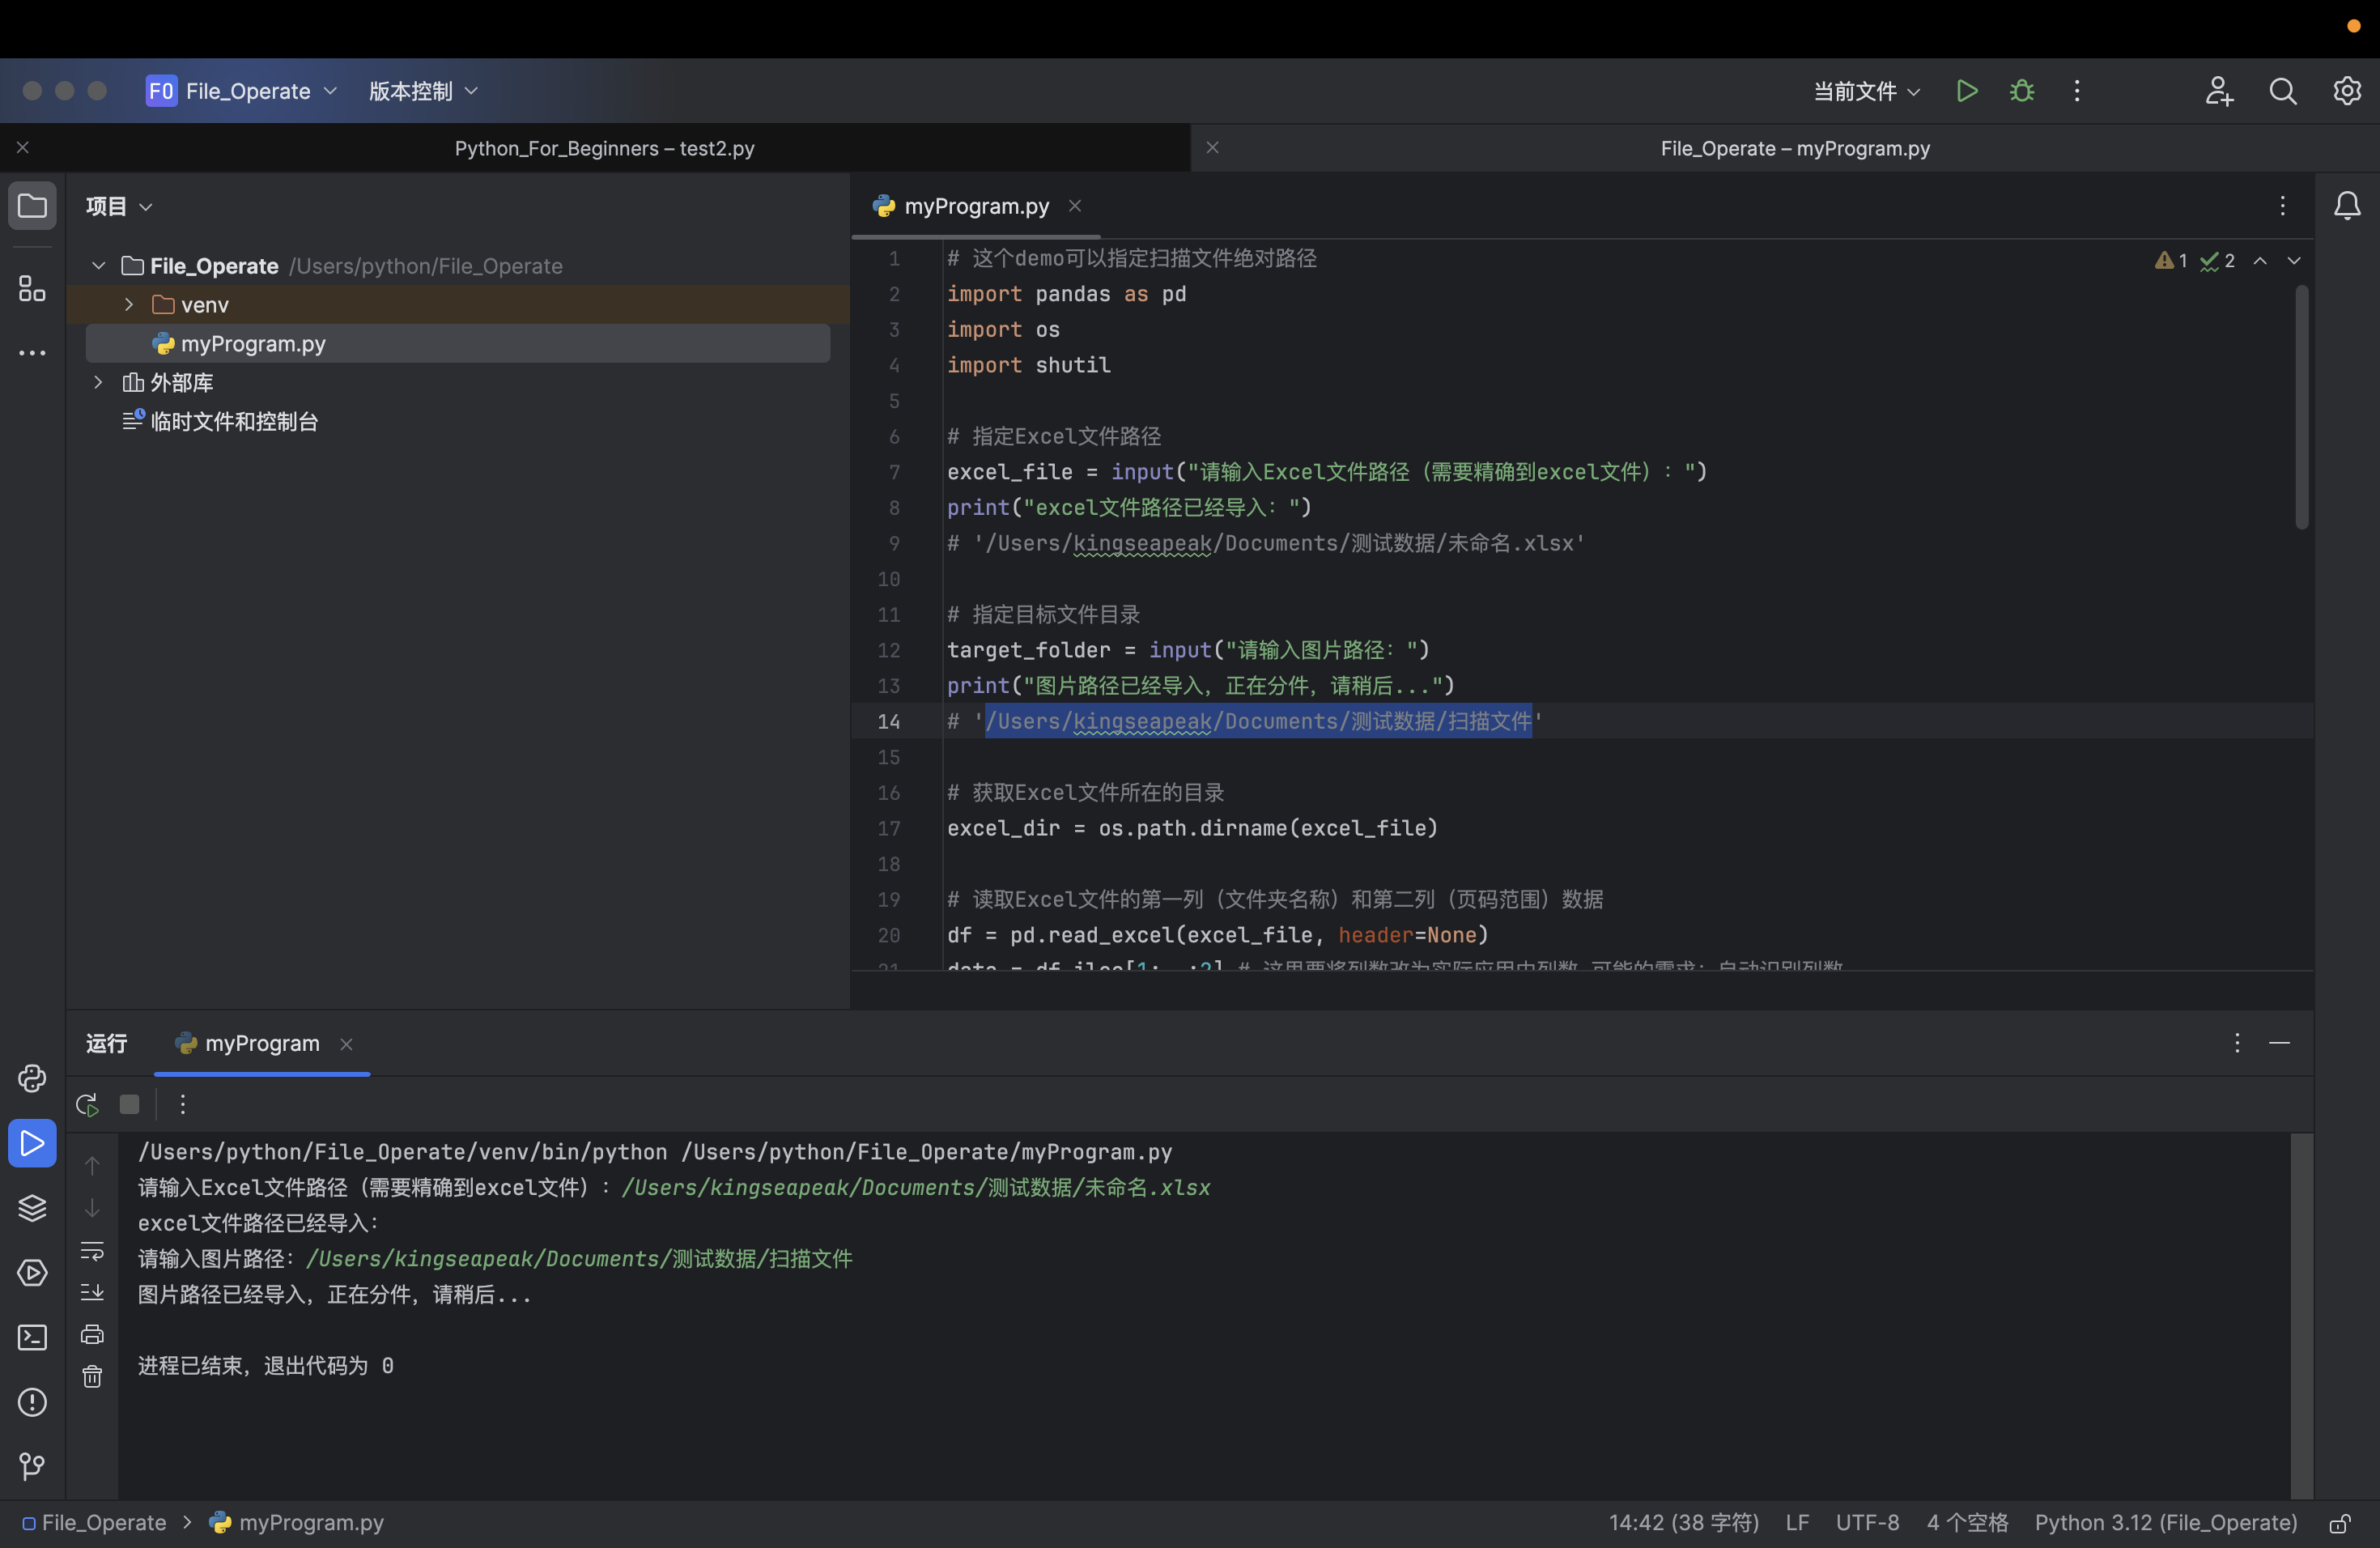Open the Terminal tool window icon

pyautogui.click(x=32, y=1338)
